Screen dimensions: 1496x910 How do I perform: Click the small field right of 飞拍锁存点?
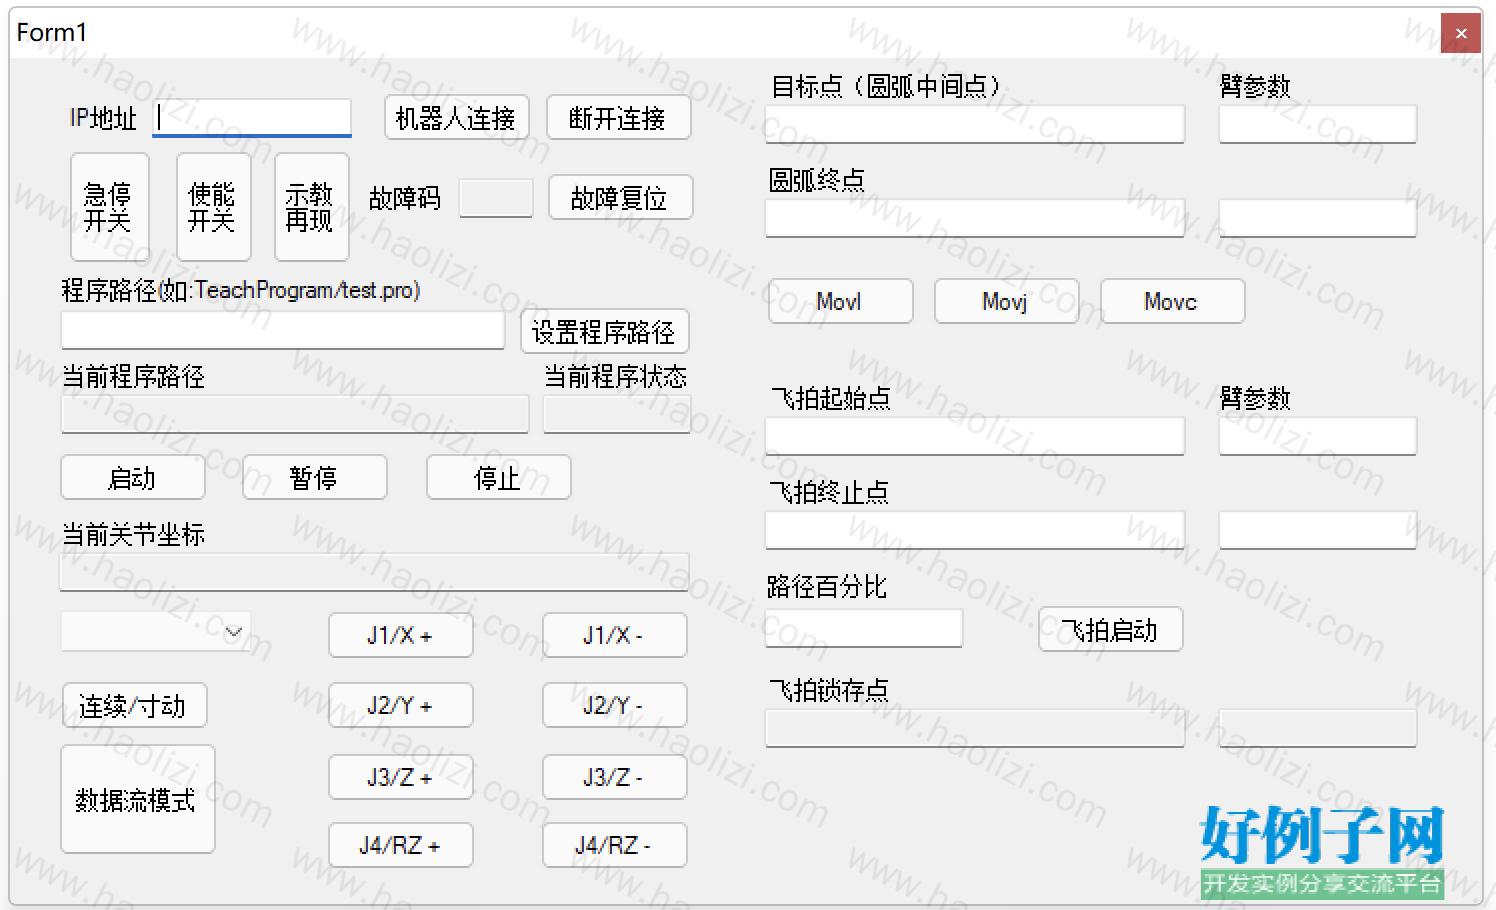pyautogui.click(x=1318, y=728)
